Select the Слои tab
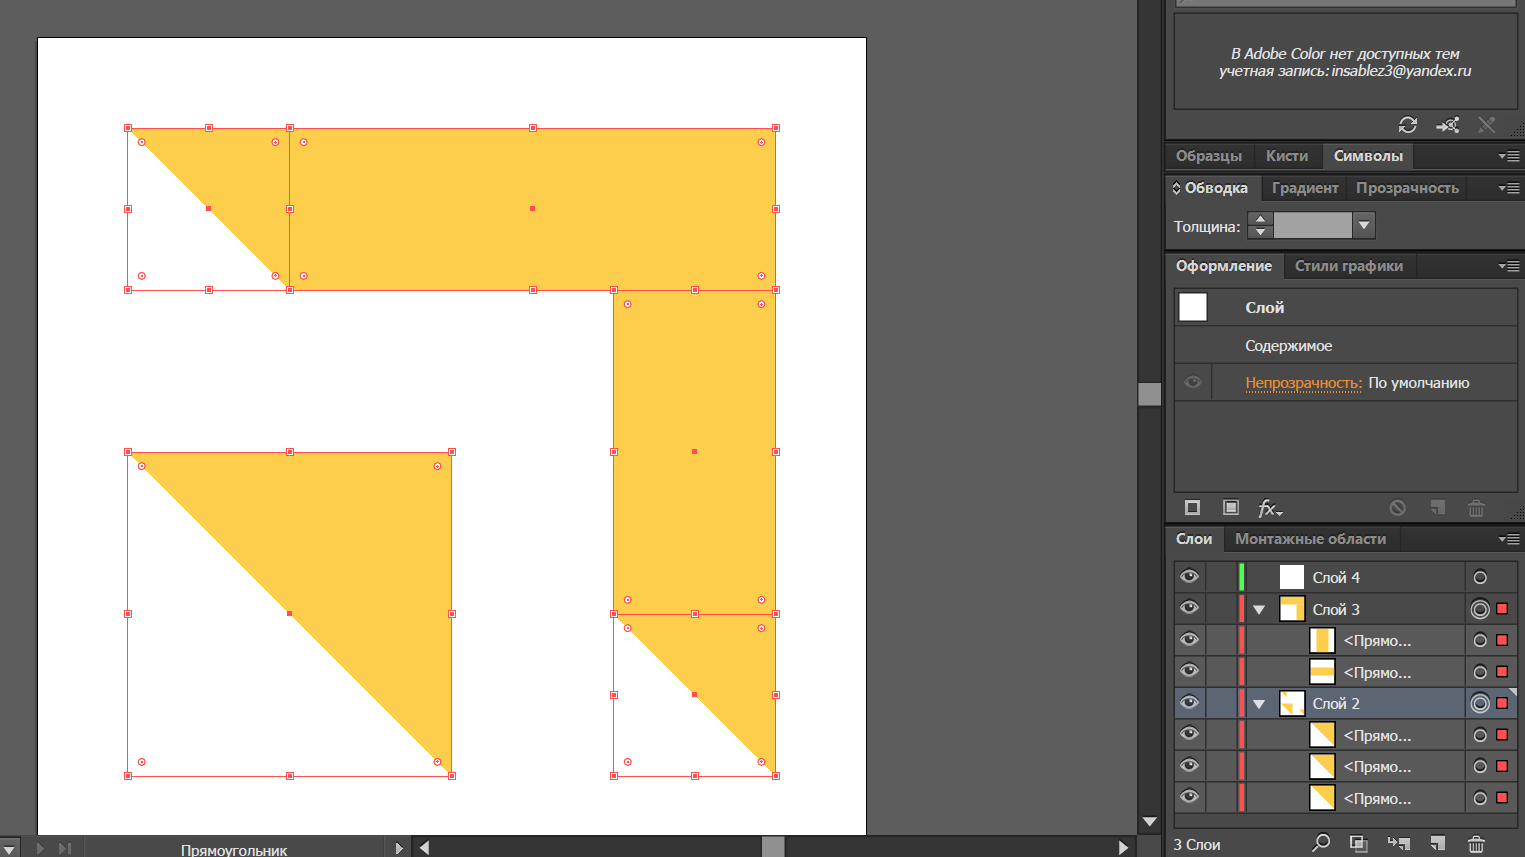Screen dimensions: 1525x857 click(1194, 539)
